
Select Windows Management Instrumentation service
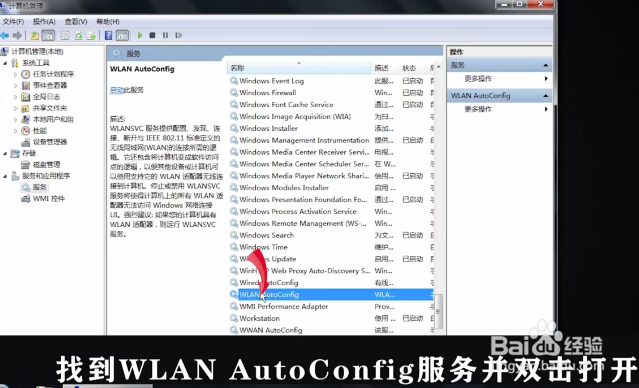(330, 140)
